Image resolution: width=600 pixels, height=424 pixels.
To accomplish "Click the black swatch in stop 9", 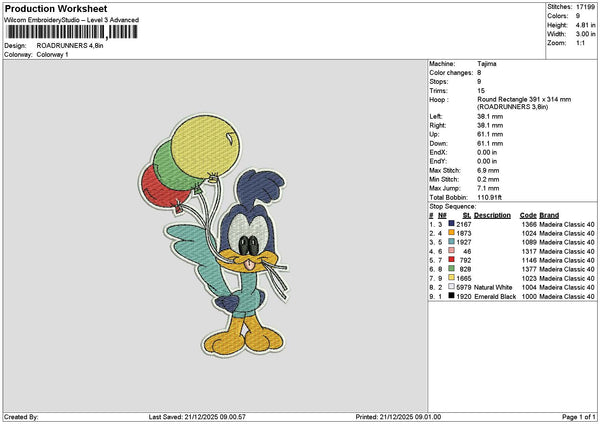I will point(452,296).
